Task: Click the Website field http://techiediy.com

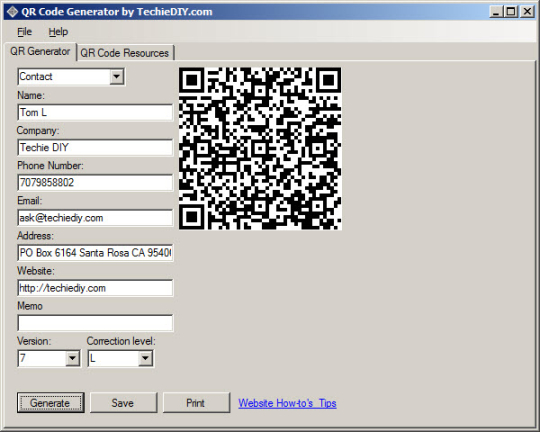Action: tap(95, 288)
